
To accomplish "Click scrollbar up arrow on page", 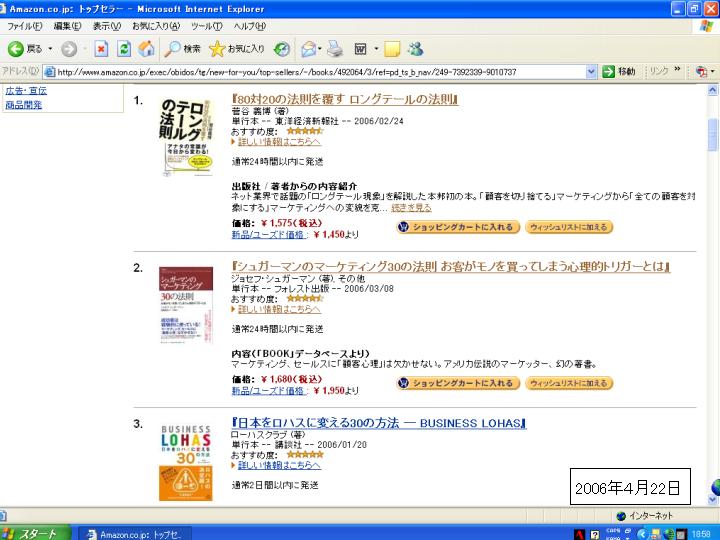I will [713, 90].
